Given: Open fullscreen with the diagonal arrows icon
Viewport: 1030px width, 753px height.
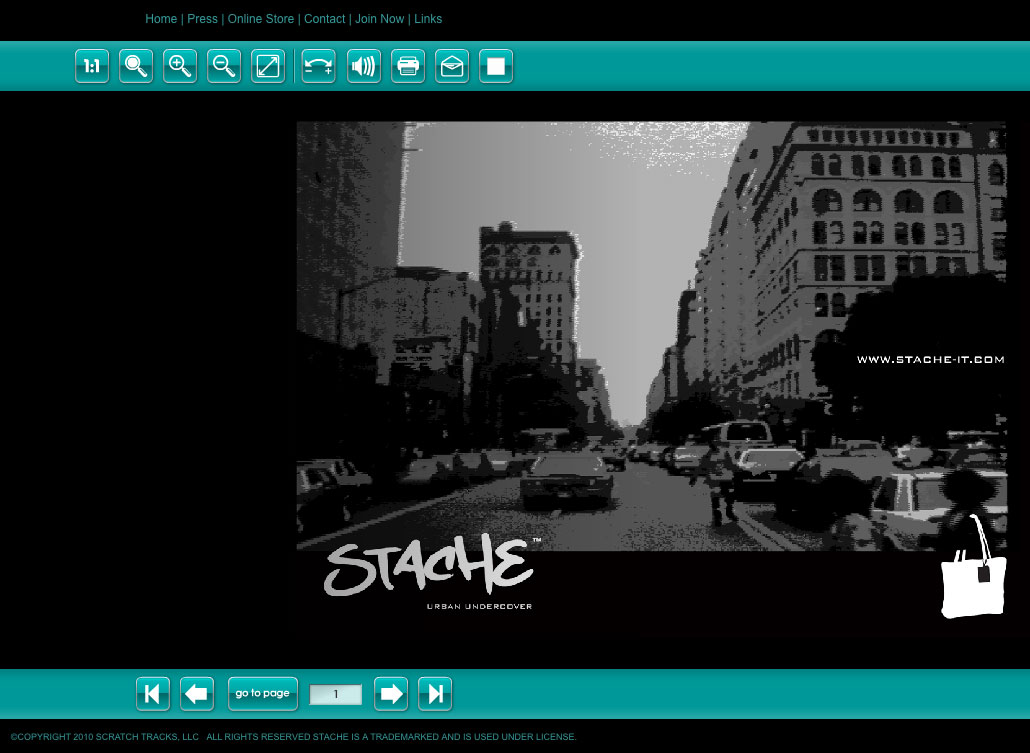Looking at the screenshot, I should click(x=268, y=66).
